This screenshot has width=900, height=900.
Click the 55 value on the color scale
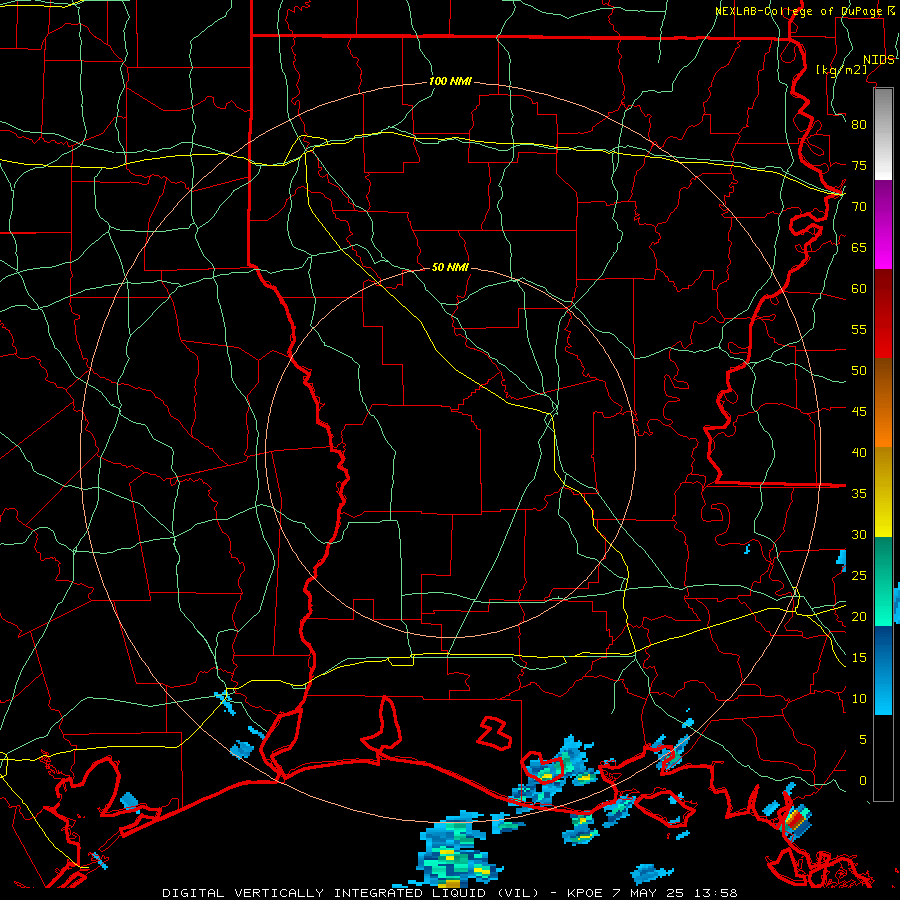pyautogui.click(x=859, y=329)
